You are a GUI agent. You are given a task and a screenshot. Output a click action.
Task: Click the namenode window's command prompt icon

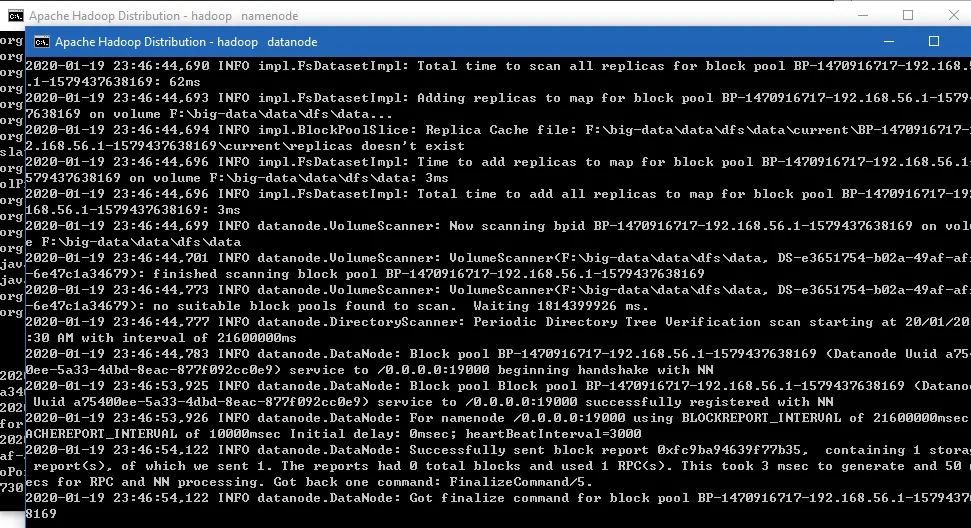tap(13, 16)
